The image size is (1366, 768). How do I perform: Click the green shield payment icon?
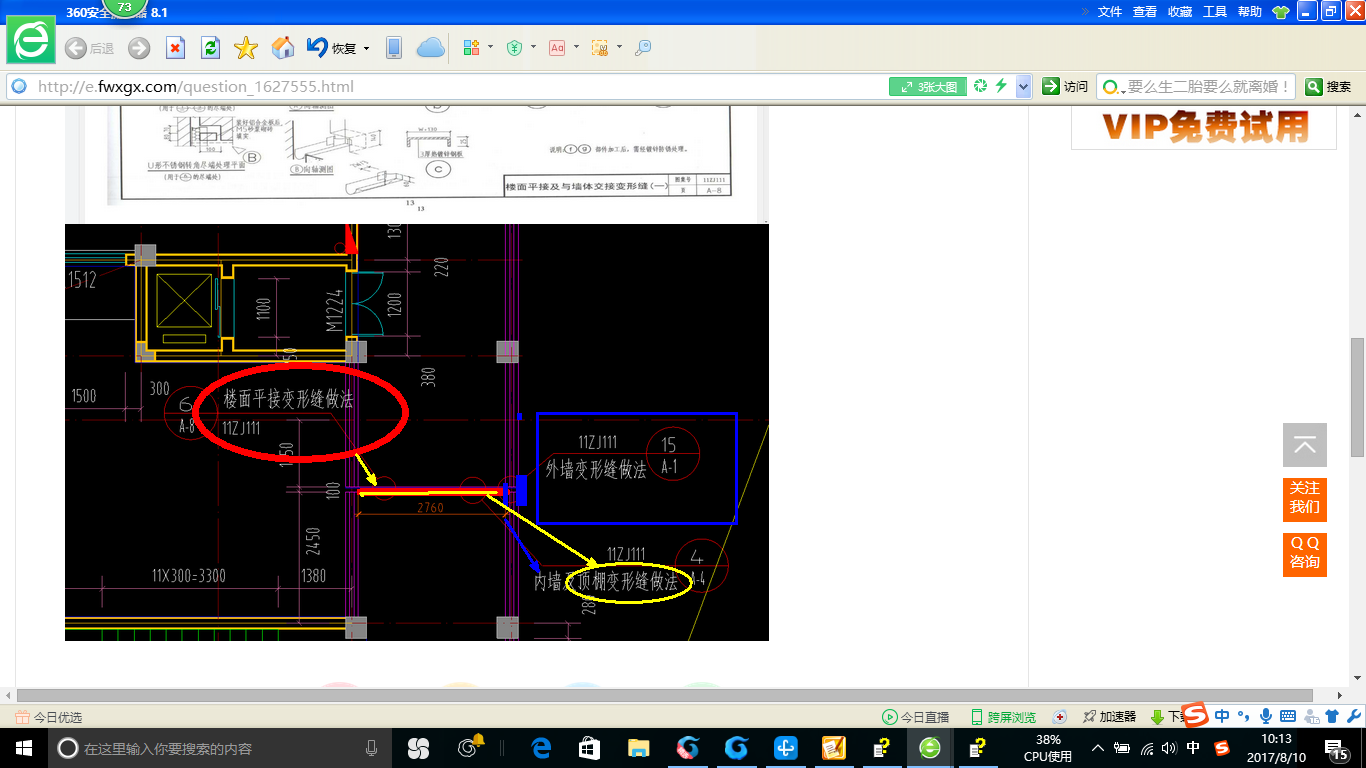pyautogui.click(x=515, y=48)
